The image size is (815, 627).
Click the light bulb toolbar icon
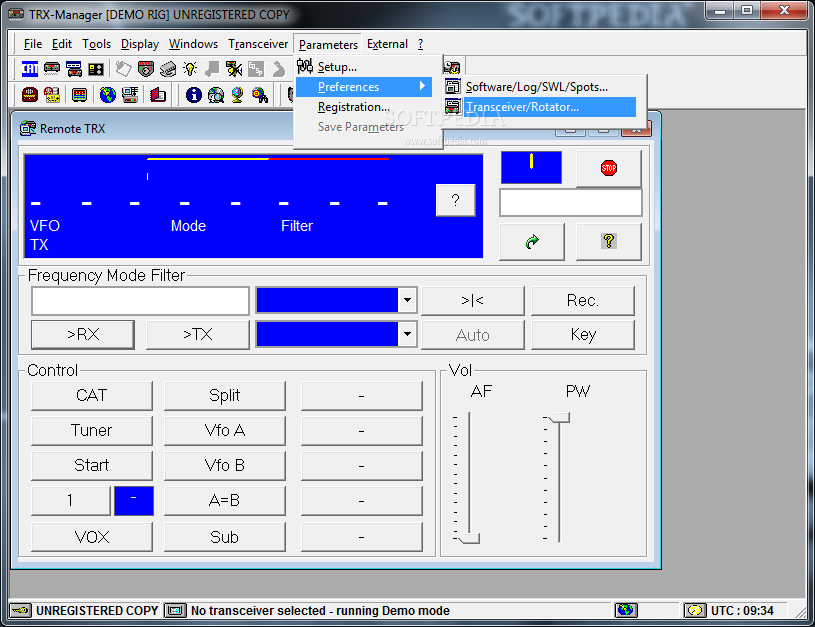pos(190,68)
